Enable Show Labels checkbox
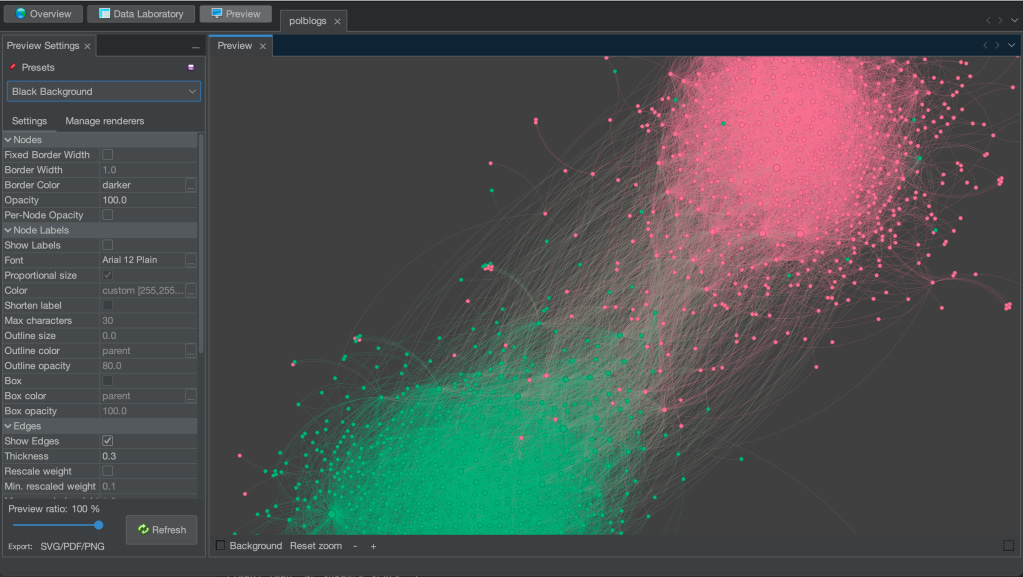The height and width of the screenshot is (577, 1023). (x=108, y=245)
